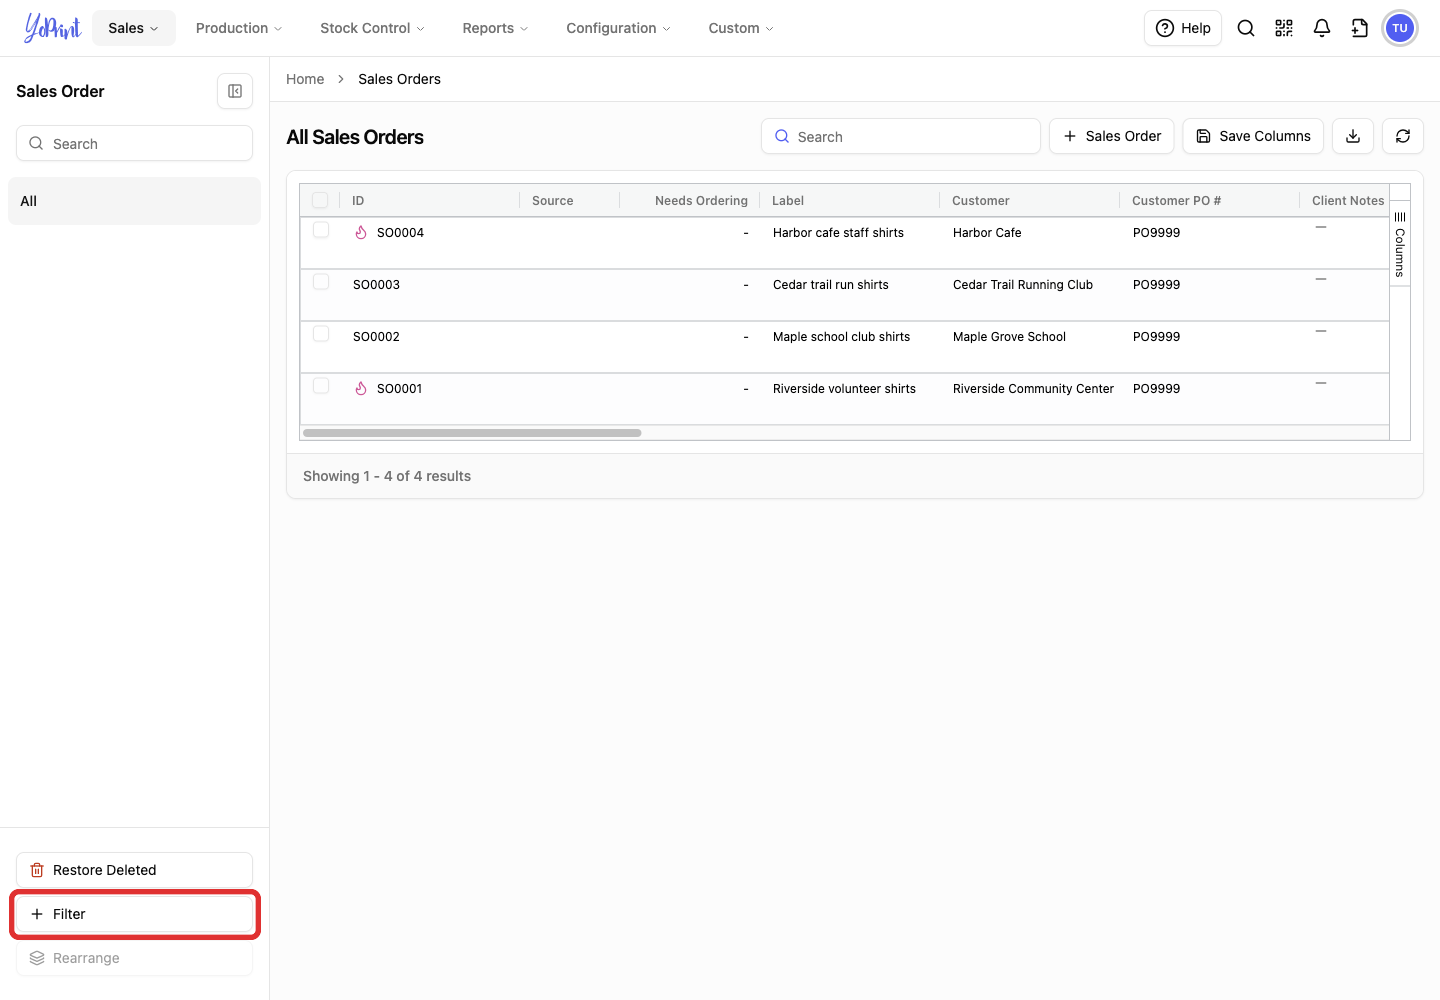Click the import file icon in top bar
The image size is (1440, 1000).
1360,28
